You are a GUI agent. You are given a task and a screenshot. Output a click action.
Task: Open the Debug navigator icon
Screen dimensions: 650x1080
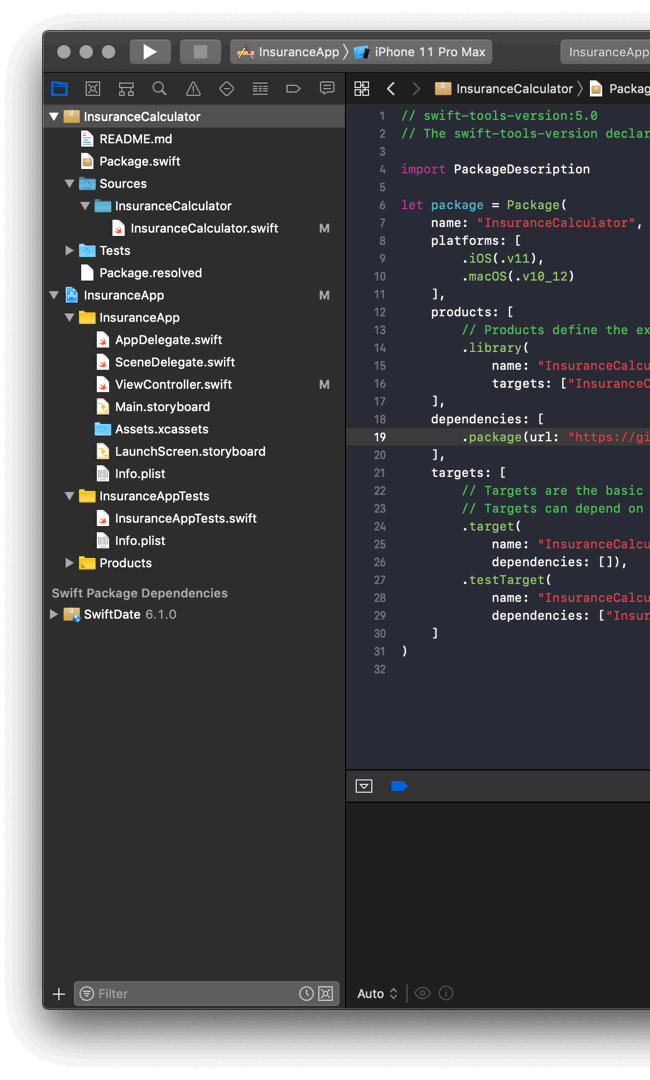point(260,88)
